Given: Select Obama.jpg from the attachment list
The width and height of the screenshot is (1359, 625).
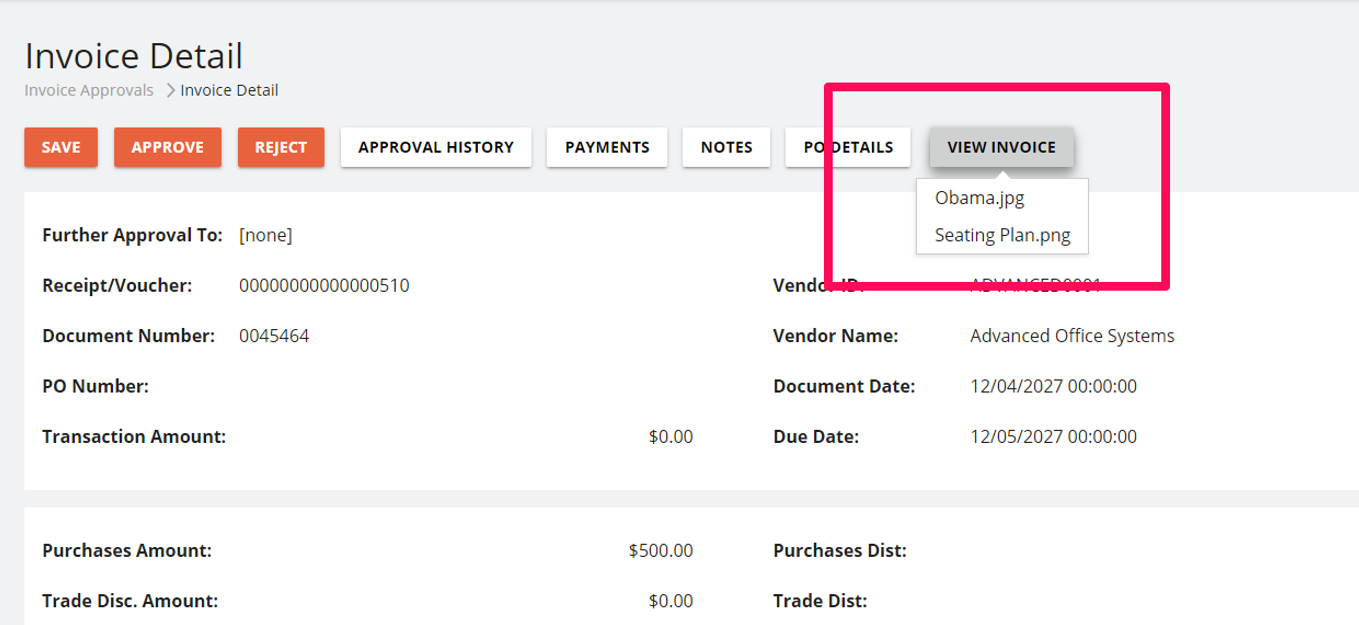Looking at the screenshot, I should click(x=979, y=198).
